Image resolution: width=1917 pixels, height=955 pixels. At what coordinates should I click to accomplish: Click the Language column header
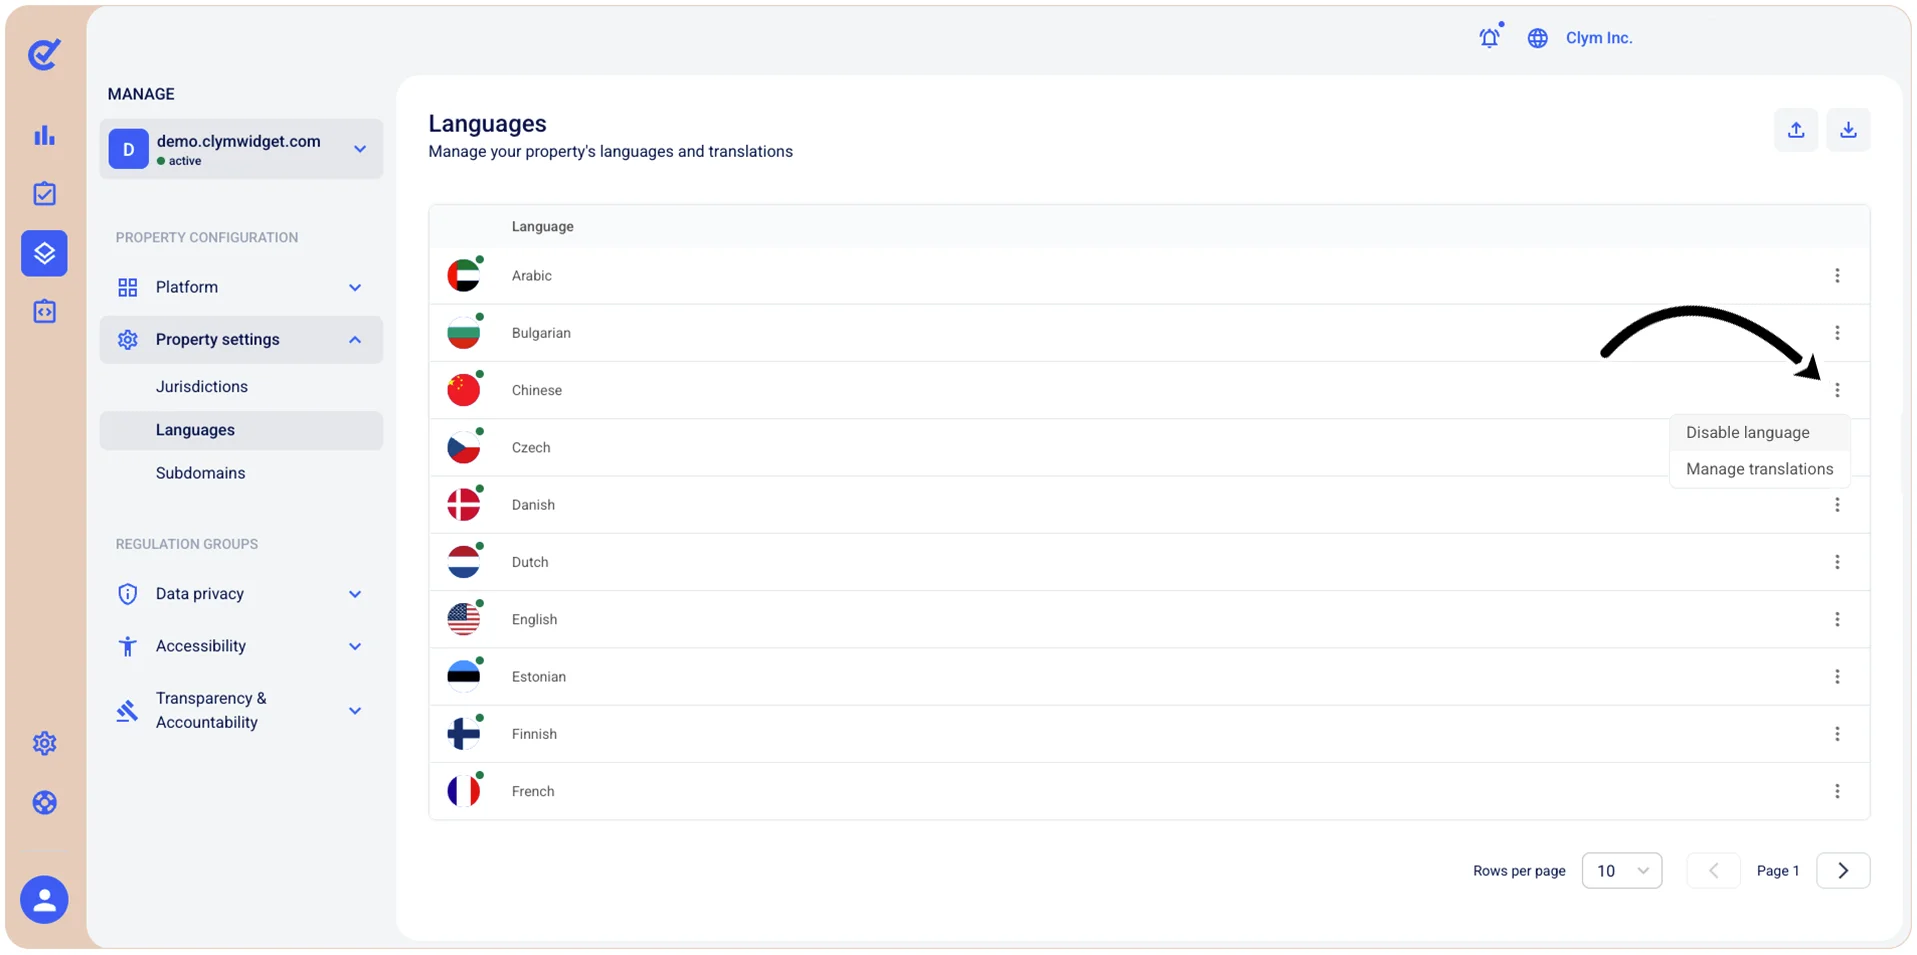tap(542, 227)
